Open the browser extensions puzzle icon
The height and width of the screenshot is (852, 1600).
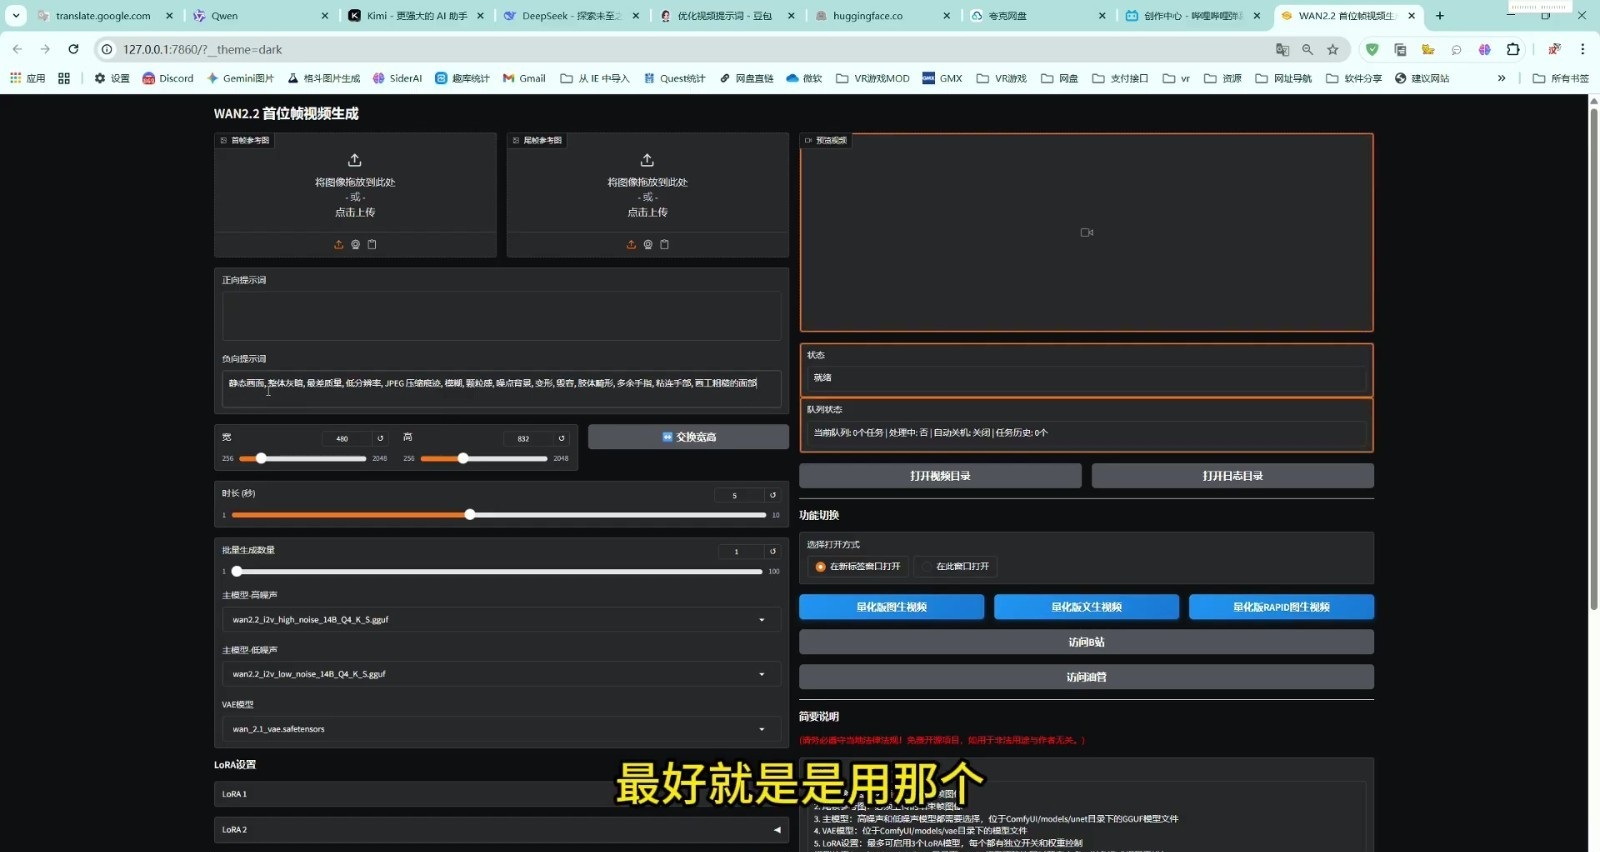point(1513,49)
